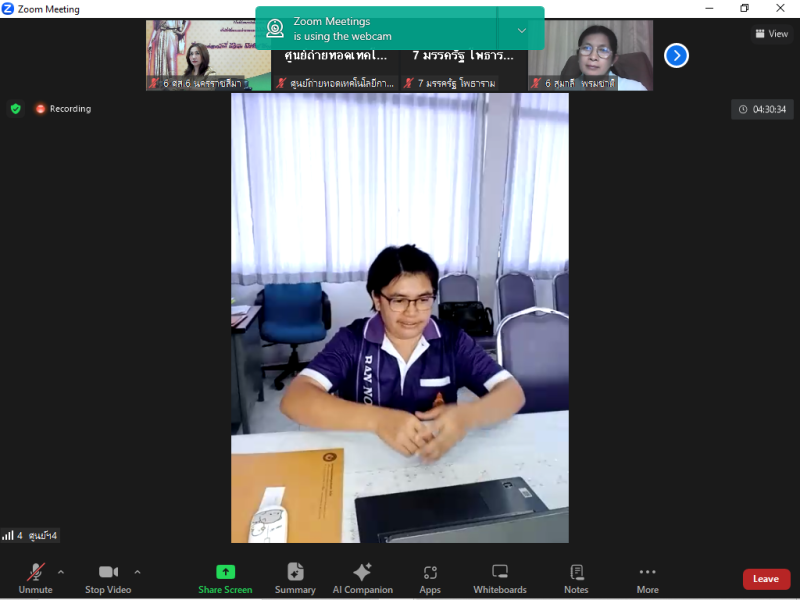Screen dimensions: 800x600
Task: Stop Video camera
Action: [x=108, y=578]
